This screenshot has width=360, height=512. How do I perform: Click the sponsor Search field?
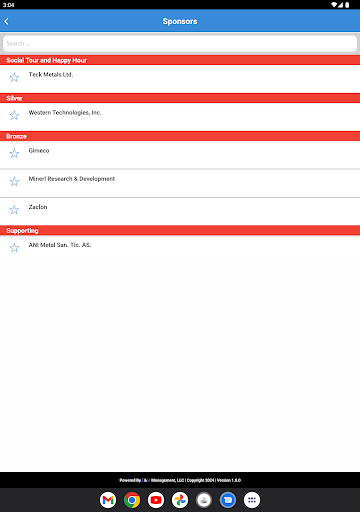(x=180, y=44)
